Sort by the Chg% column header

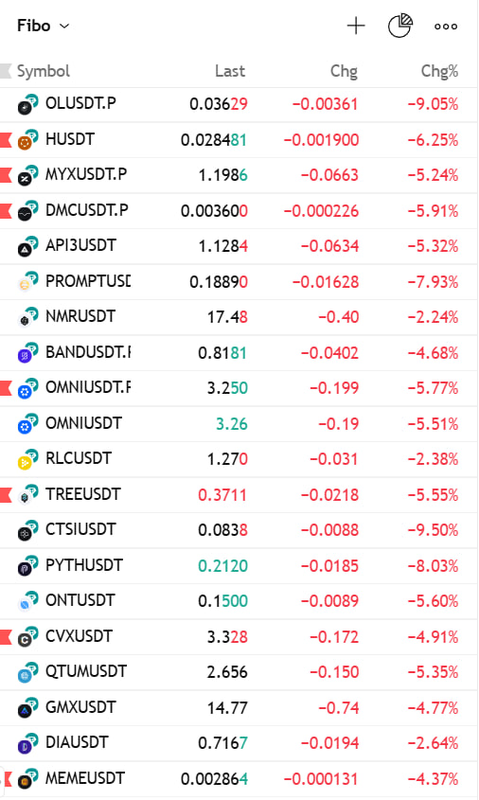(x=439, y=71)
